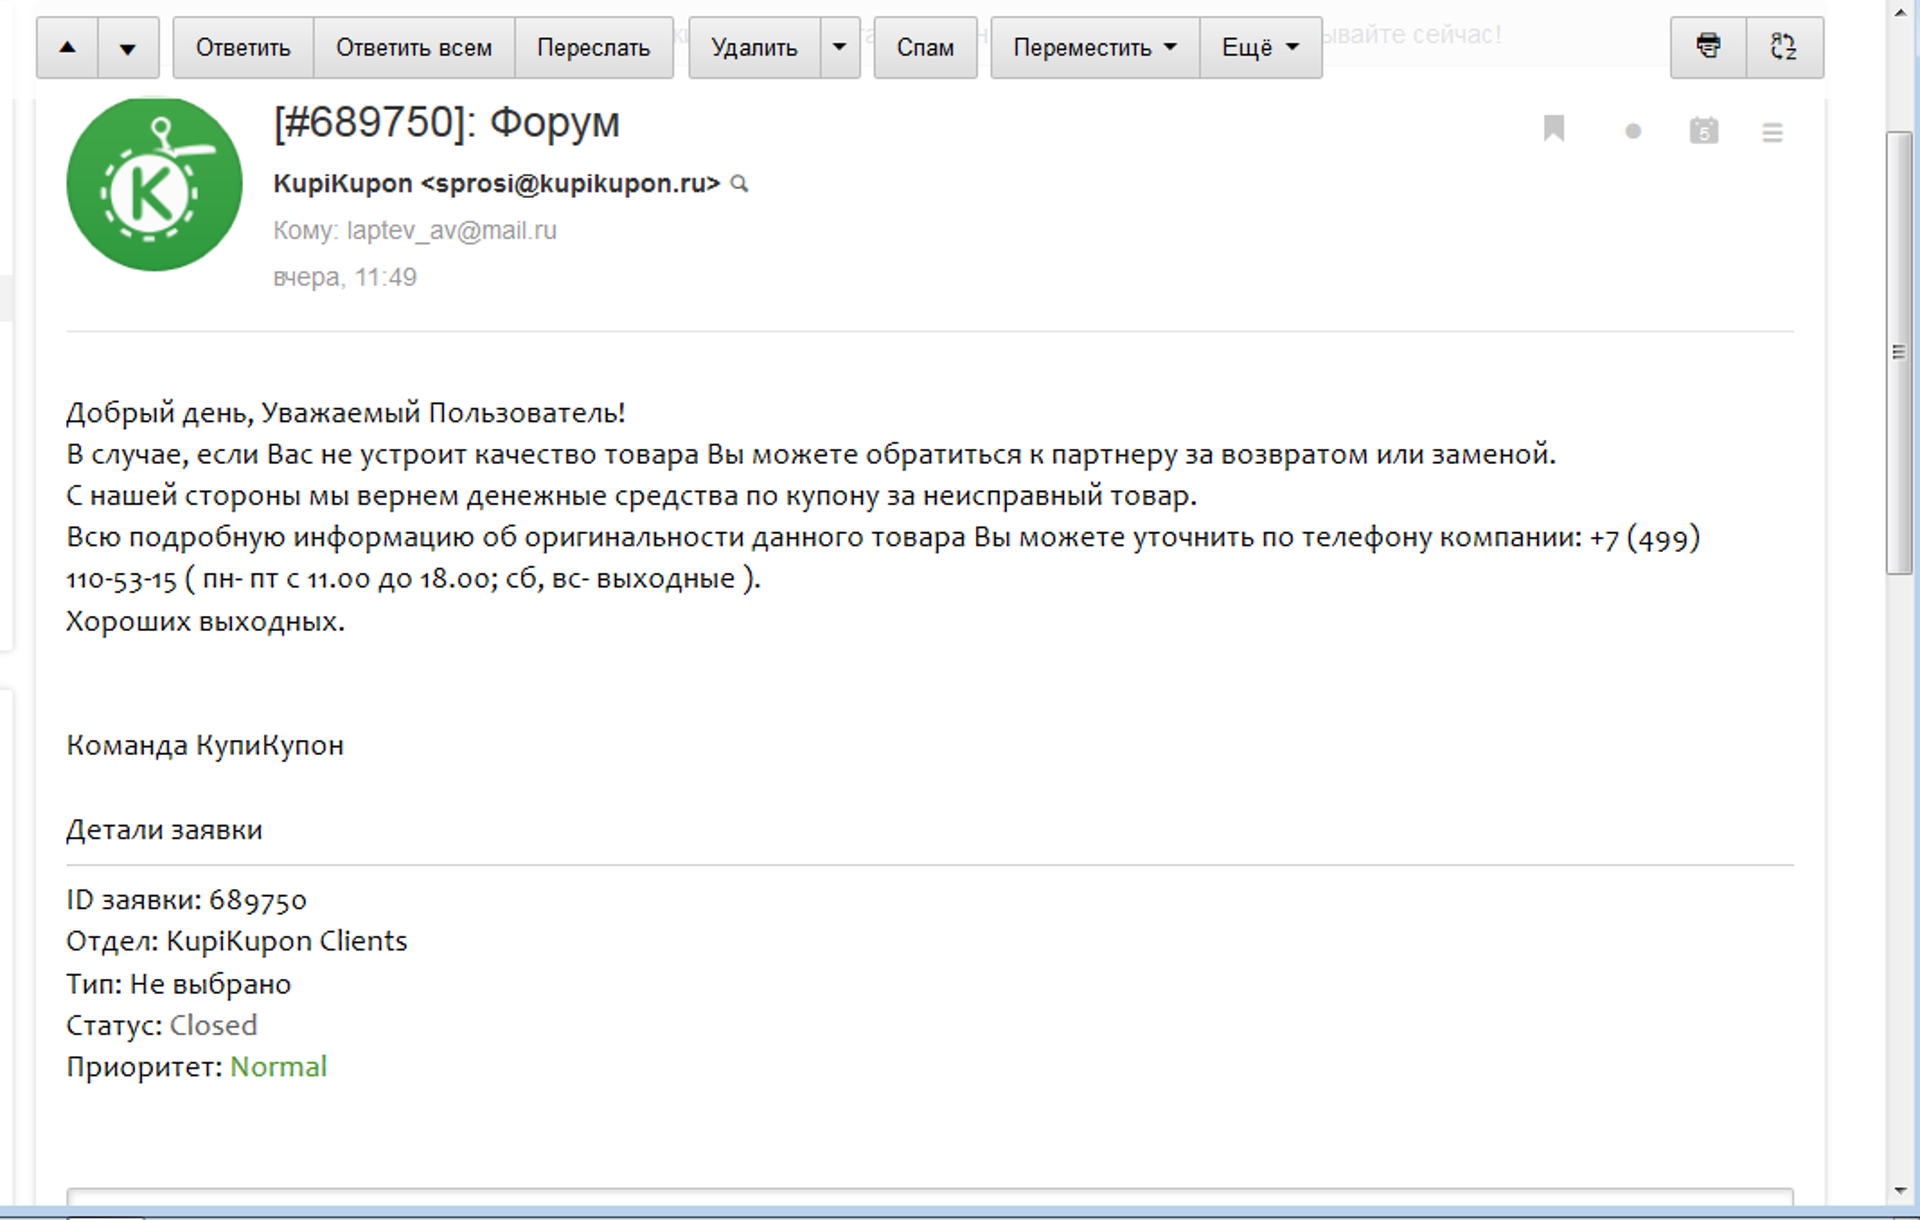Screen dimensions: 1920x1220
Task: Click the scrollbar up arrow
Action: (1900, 12)
